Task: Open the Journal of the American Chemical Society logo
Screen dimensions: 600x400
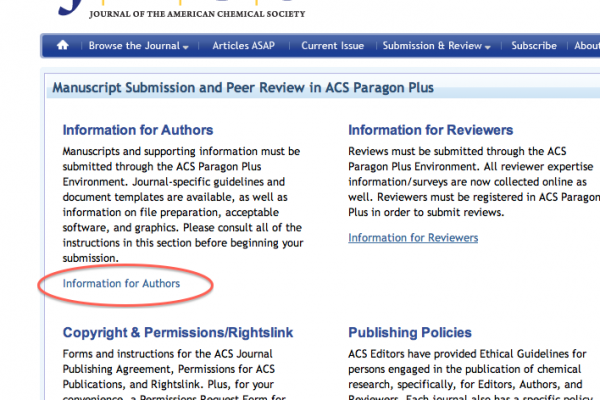Action: pyautogui.click(x=182, y=10)
